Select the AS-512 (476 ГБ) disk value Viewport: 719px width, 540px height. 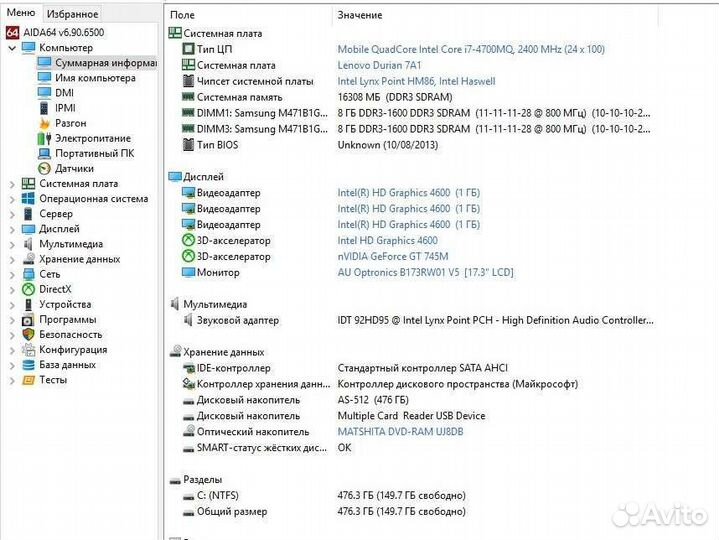[x=373, y=400]
